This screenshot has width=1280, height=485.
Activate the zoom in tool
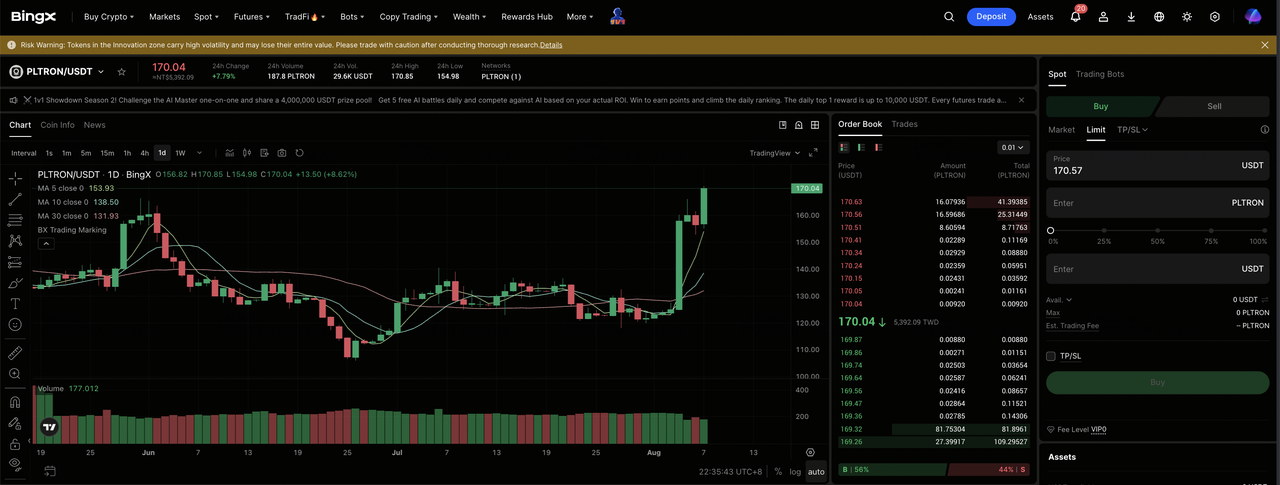click(x=15, y=374)
